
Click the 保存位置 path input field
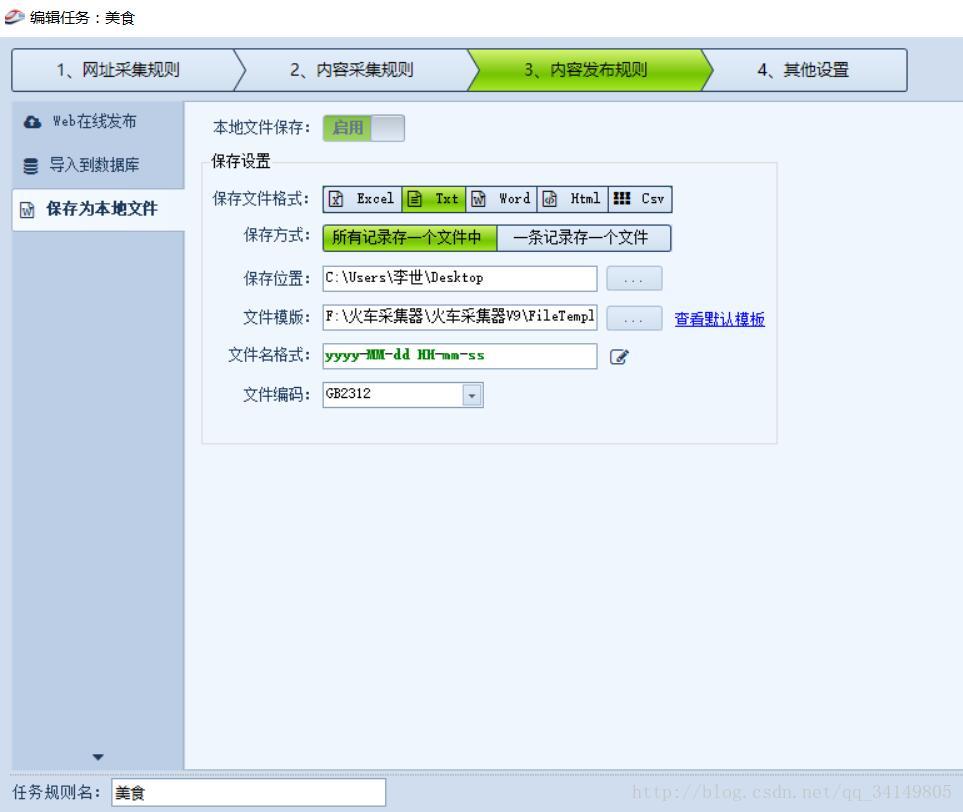[460, 278]
